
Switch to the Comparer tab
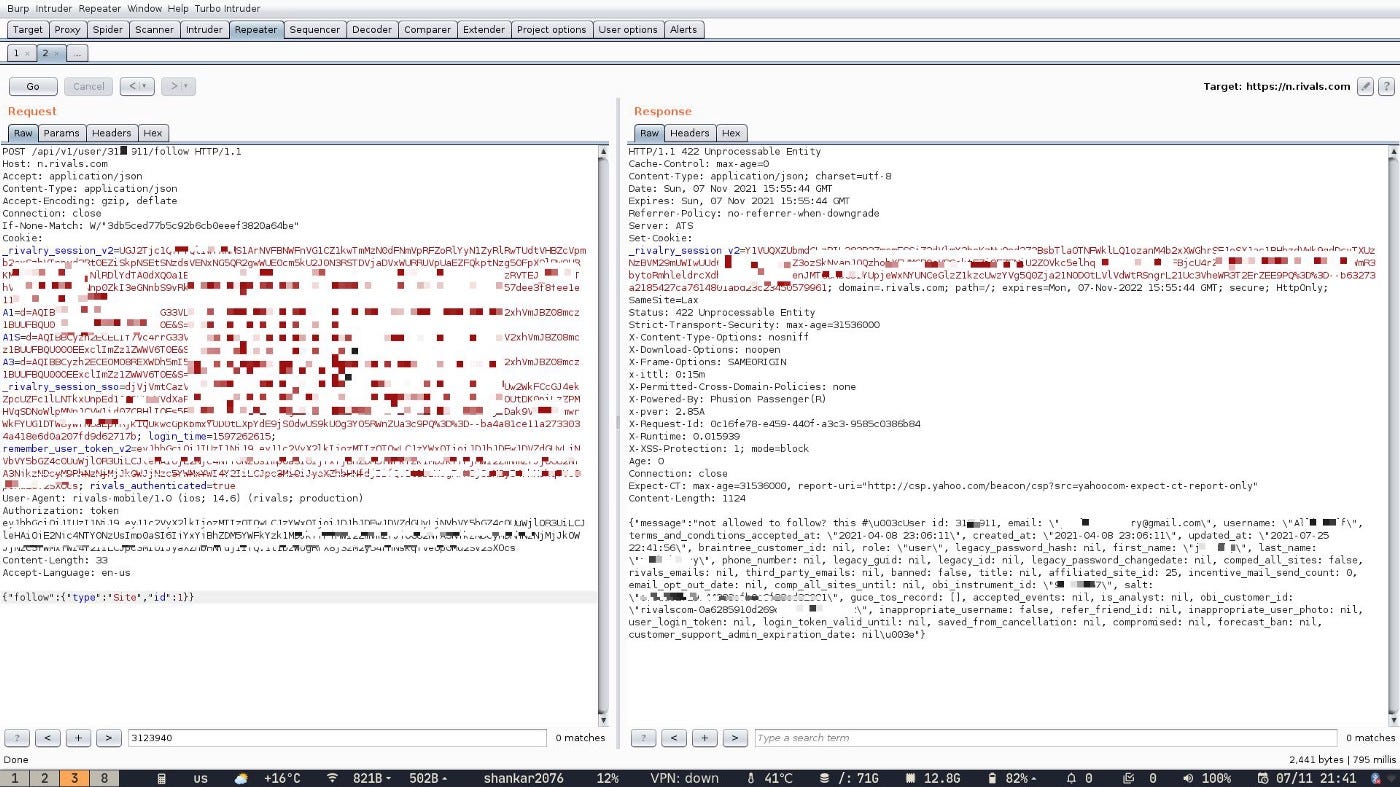pos(428,30)
